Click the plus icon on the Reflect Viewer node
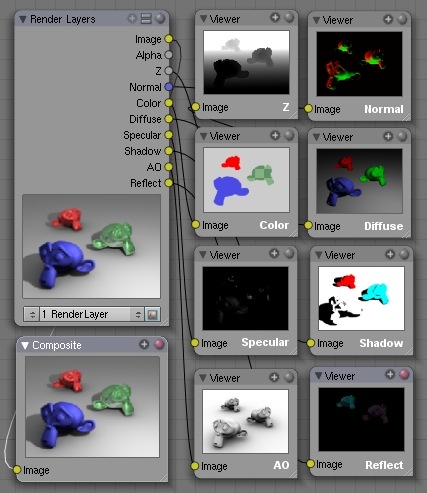Screen dimensions: 427x493 390,374
